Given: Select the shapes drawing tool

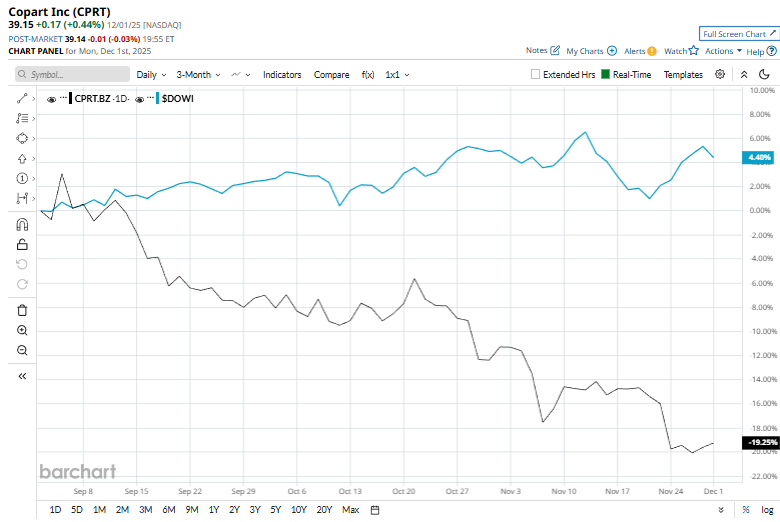Looking at the screenshot, I should pos(22,138).
